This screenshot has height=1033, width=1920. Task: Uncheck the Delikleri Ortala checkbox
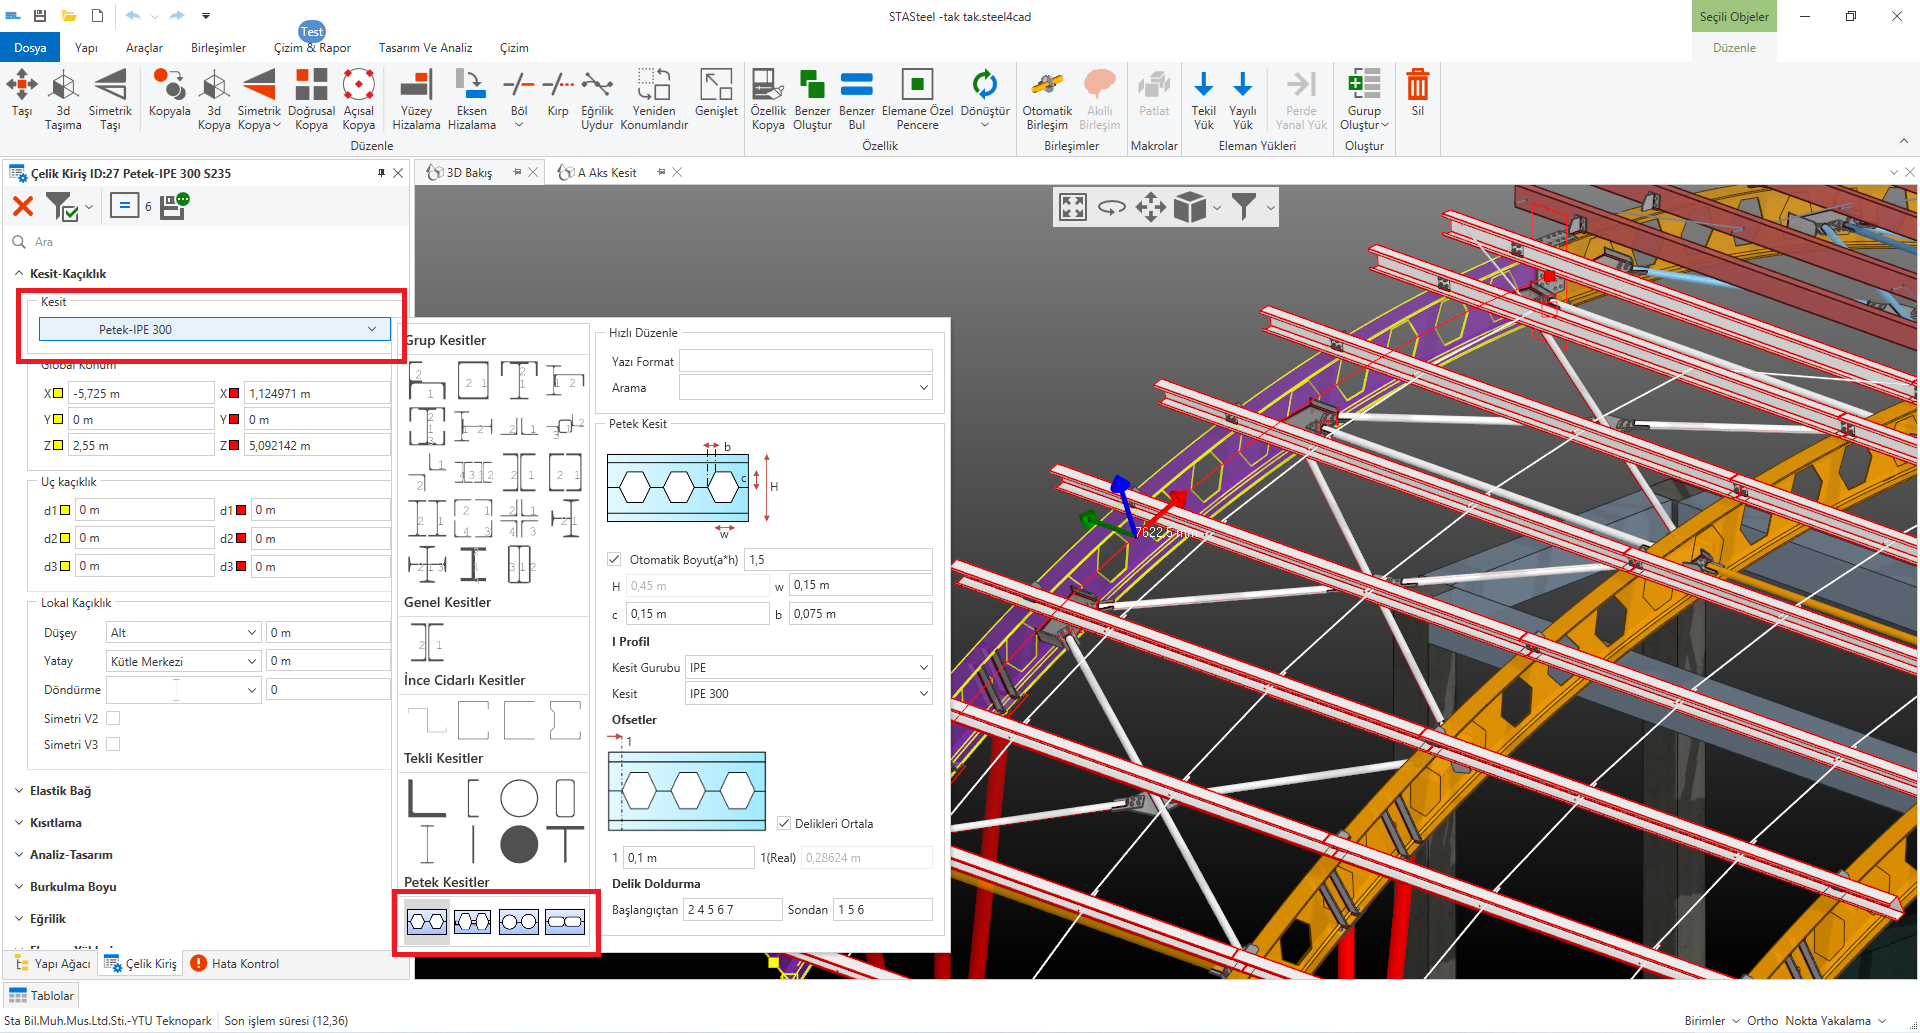785,824
